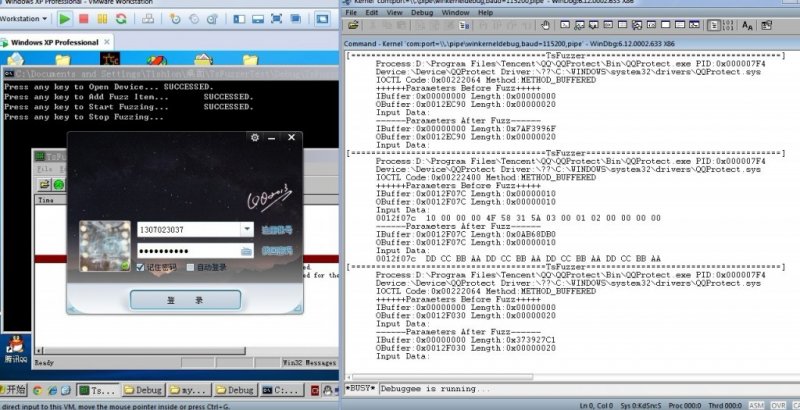Open WinDbg options icon at toolbar end

click(766, 25)
